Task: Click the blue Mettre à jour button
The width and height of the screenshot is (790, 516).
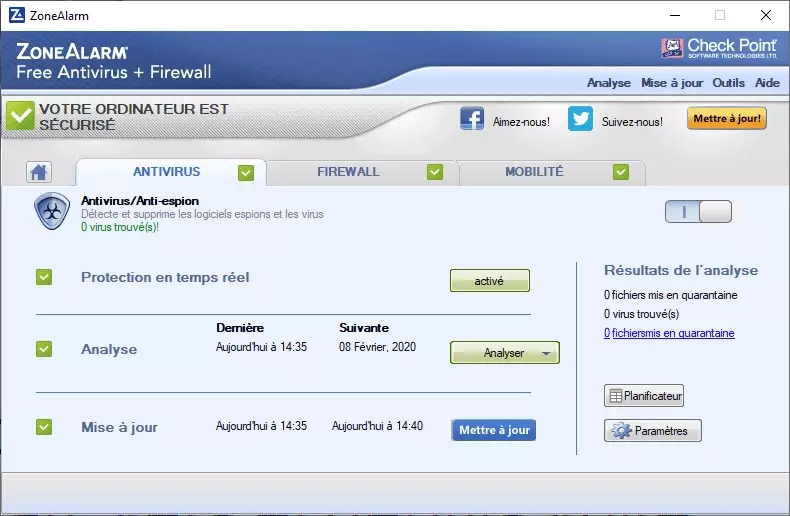Action: click(494, 430)
